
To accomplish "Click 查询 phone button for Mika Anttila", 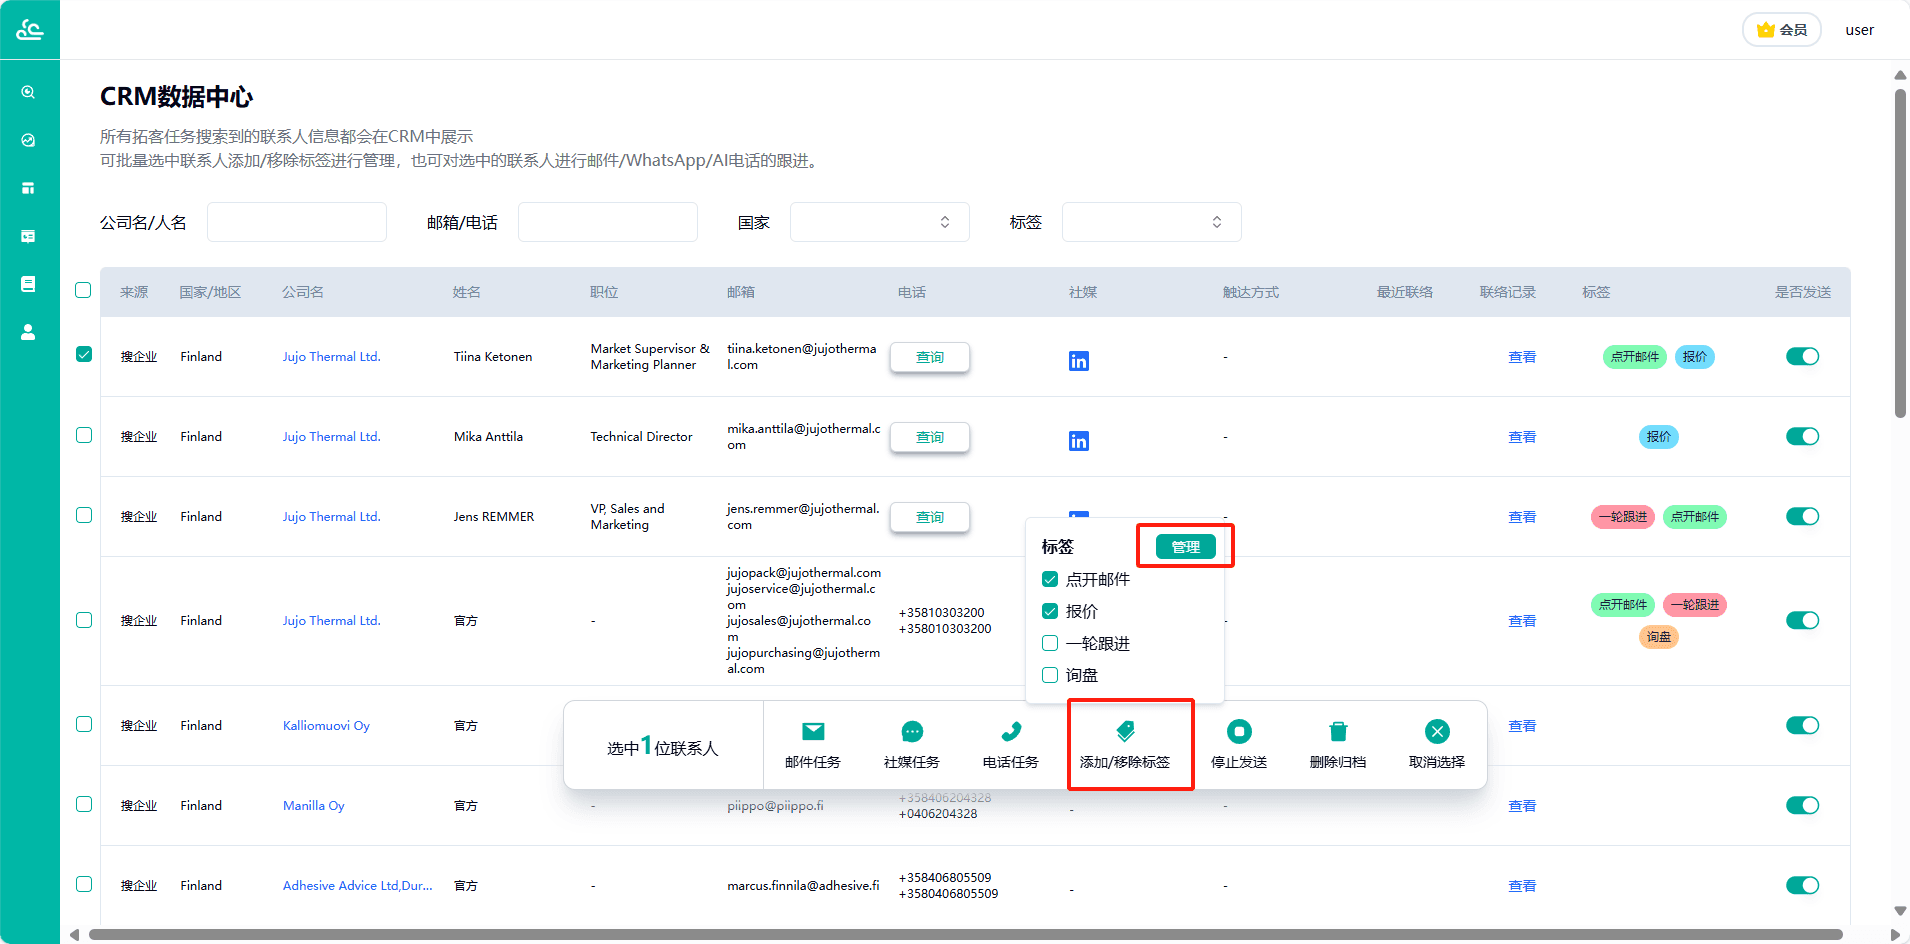I will pyautogui.click(x=930, y=437).
